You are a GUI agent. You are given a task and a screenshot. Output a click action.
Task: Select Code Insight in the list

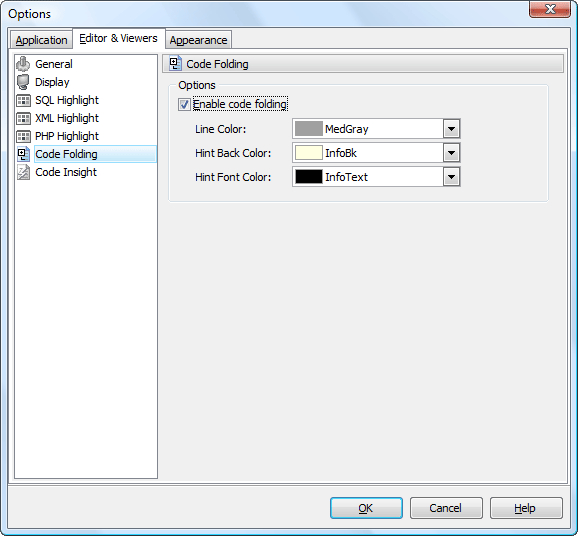66,172
